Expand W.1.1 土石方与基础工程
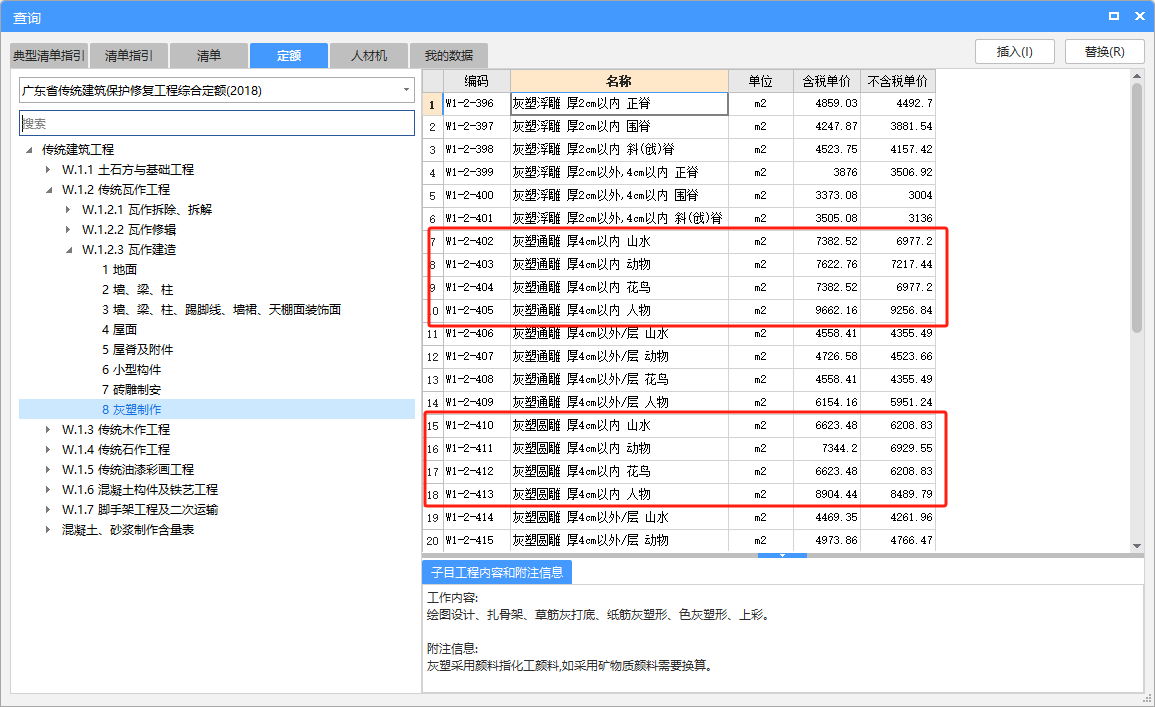Viewport: 1155px width, 707px height. coord(48,169)
